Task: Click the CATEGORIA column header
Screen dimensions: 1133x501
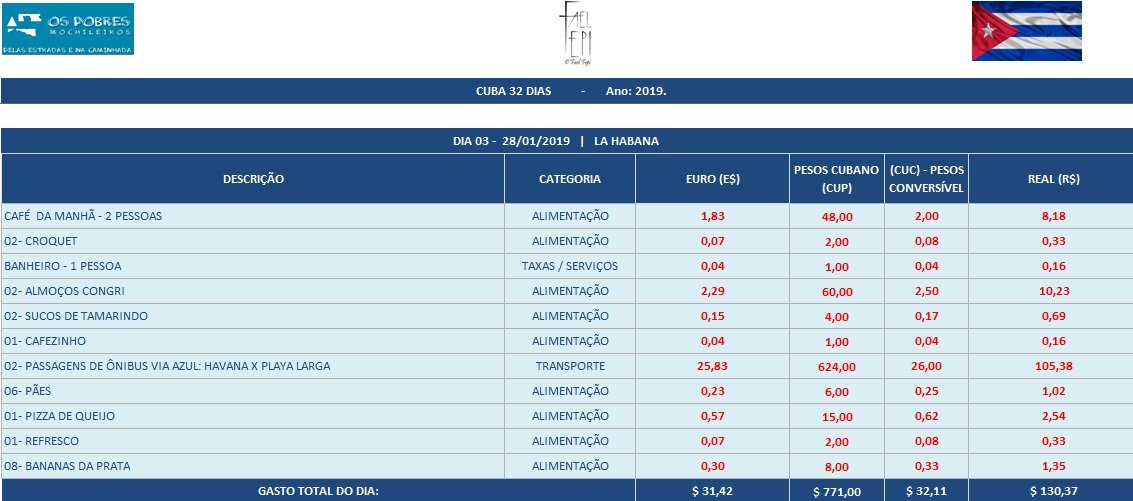Action: pos(570,179)
